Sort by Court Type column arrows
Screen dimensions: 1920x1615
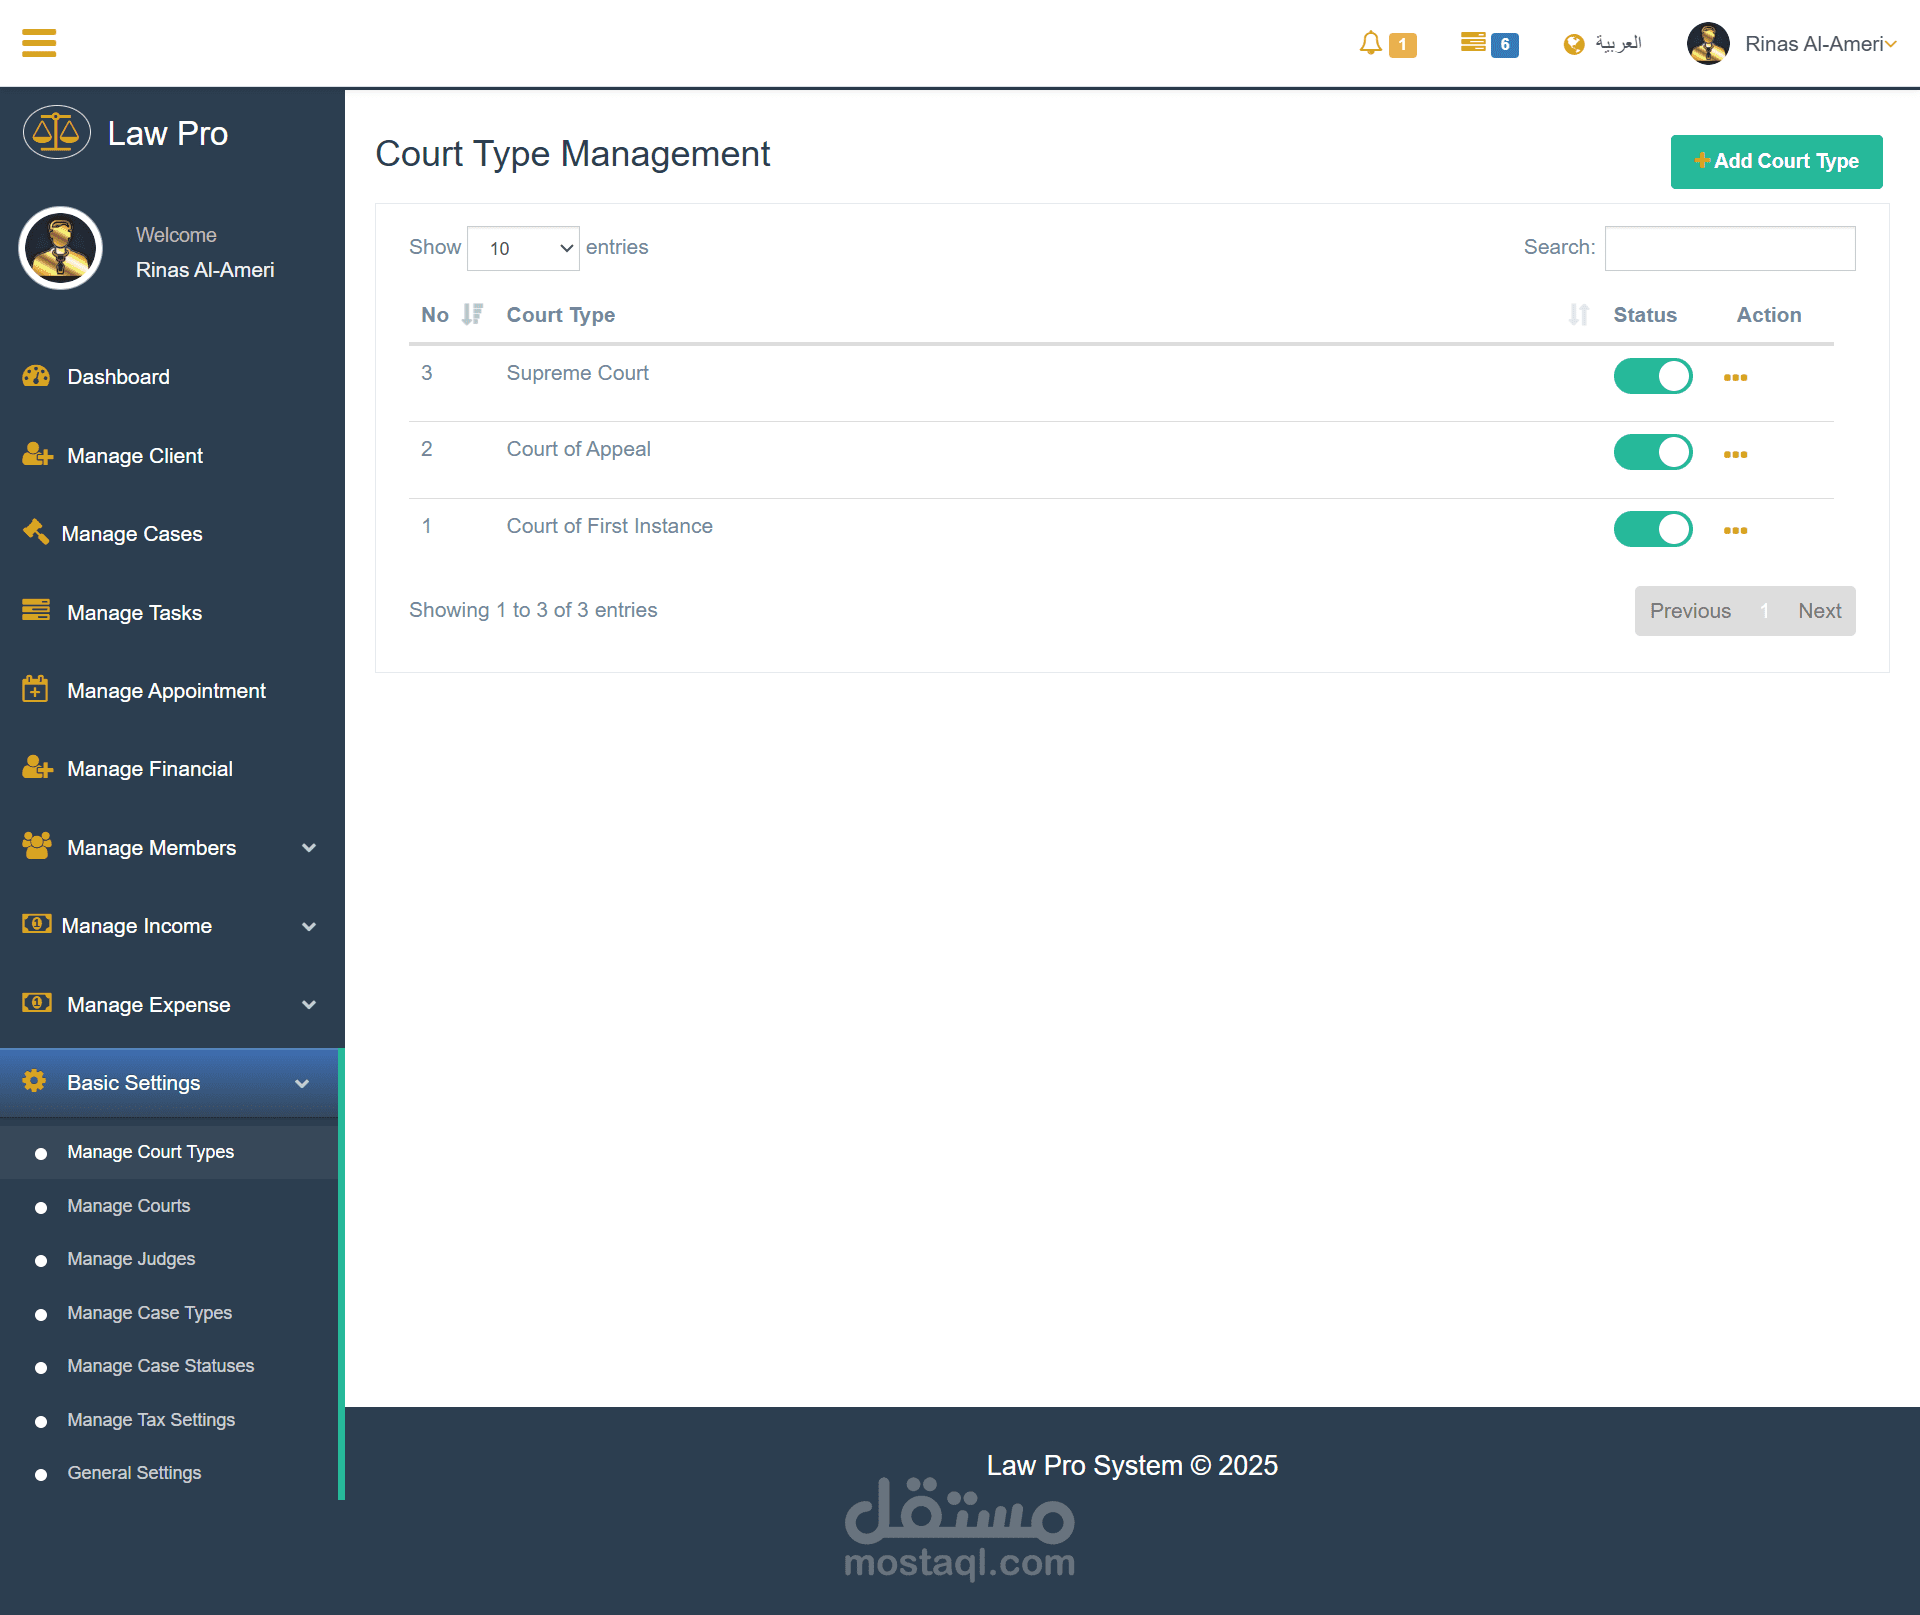[1578, 315]
